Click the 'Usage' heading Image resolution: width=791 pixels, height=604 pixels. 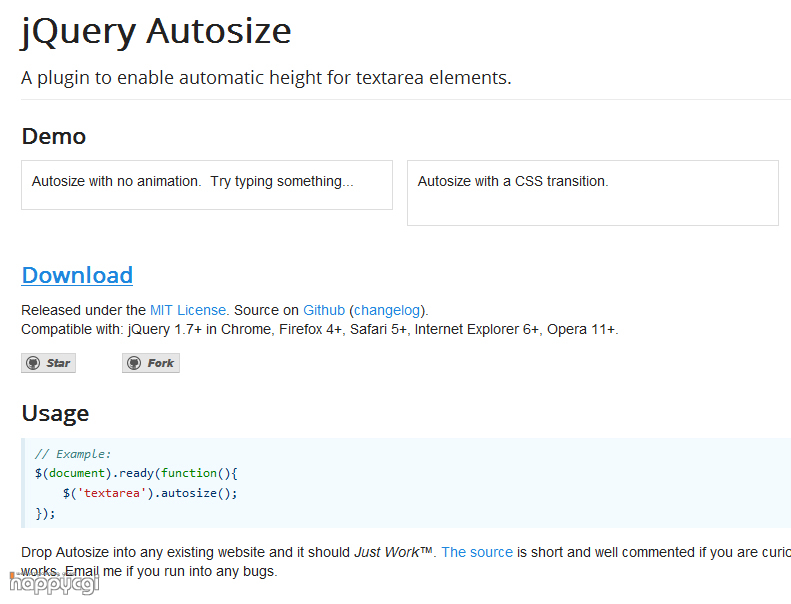pyautogui.click(x=55, y=413)
